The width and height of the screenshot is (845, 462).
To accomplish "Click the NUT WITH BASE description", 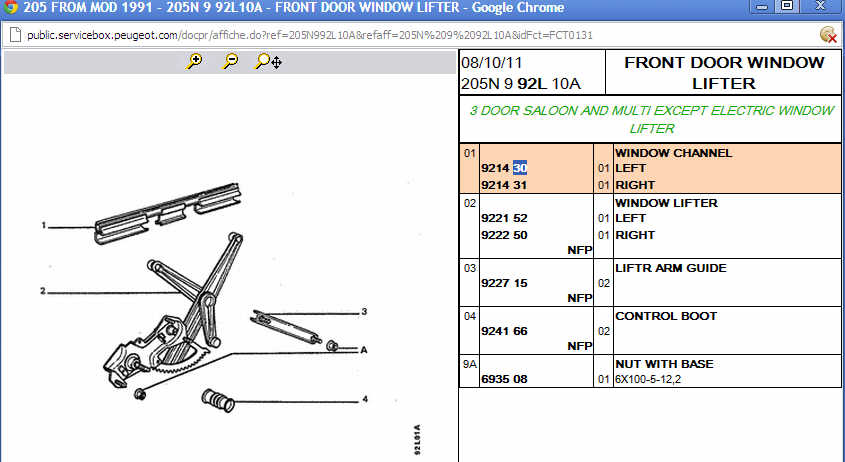I will tap(664, 364).
